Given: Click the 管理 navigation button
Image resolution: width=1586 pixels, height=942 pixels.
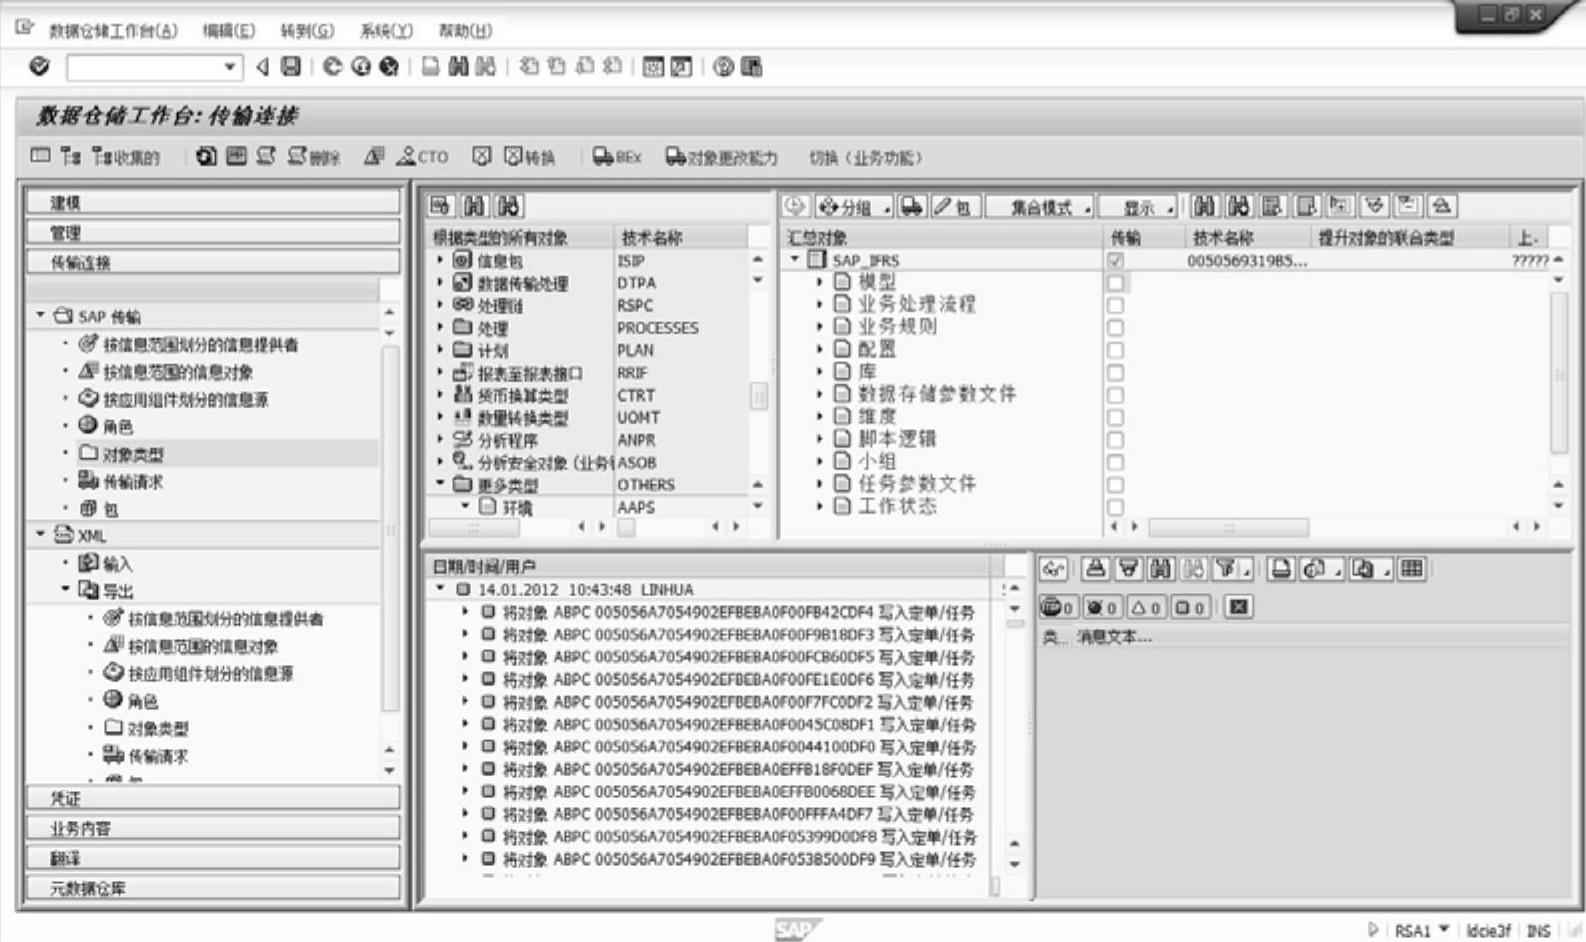Looking at the screenshot, I should coord(213,232).
